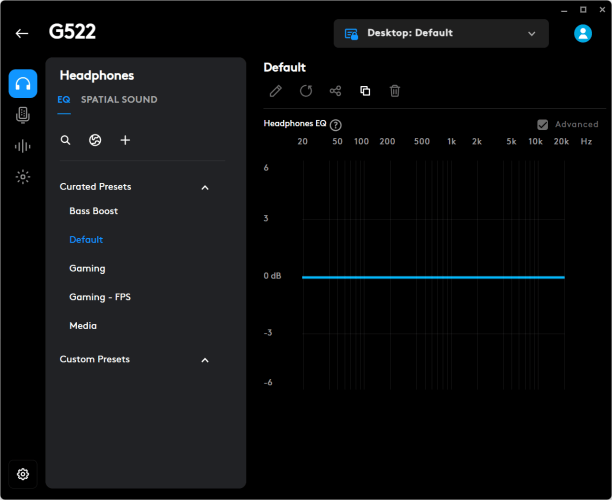This screenshot has height=500, width=612.
Task: Share the Default EQ preset
Action: (335, 91)
